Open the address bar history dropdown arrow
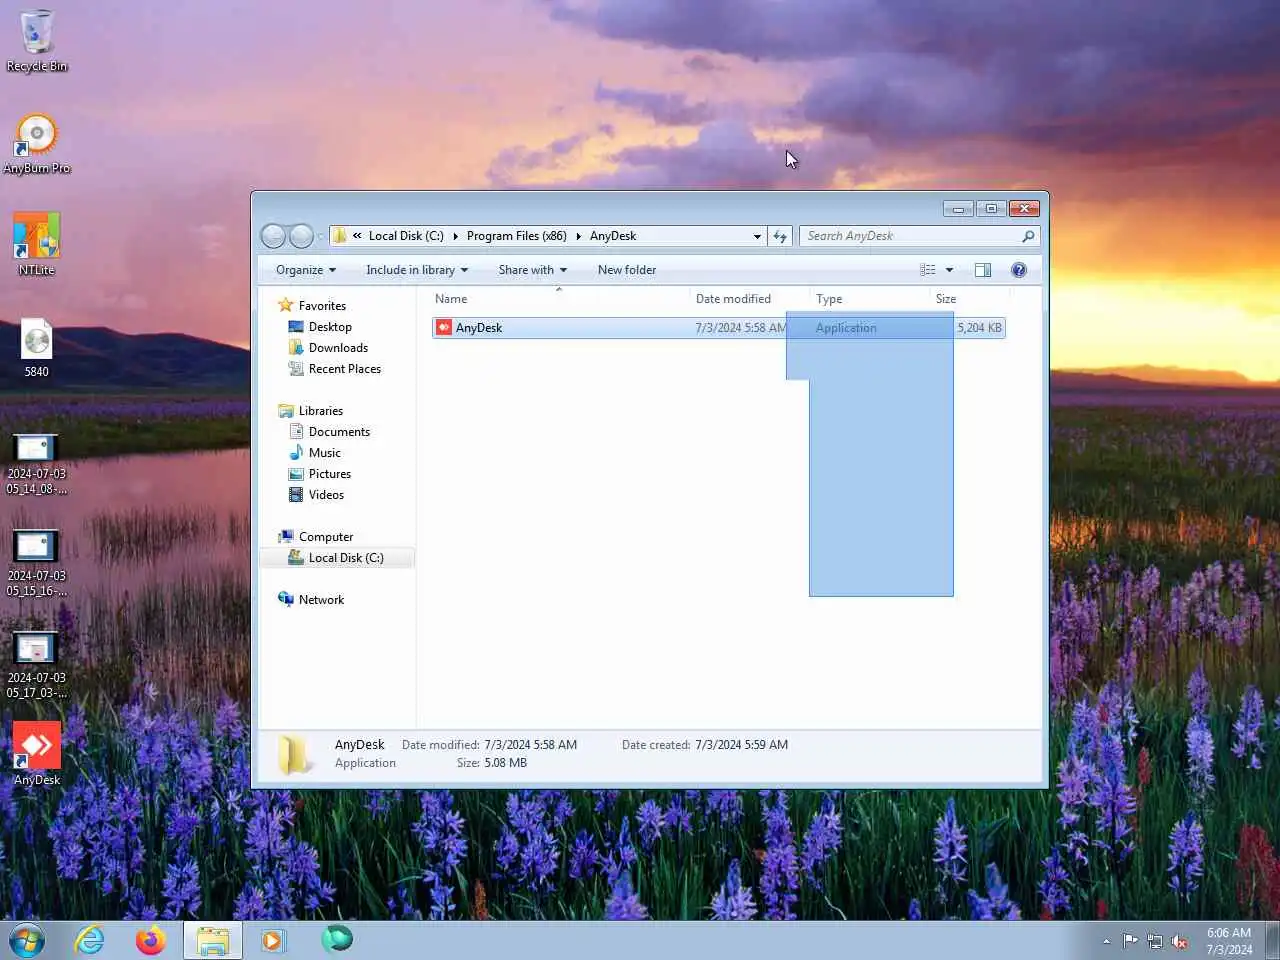 (x=757, y=236)
